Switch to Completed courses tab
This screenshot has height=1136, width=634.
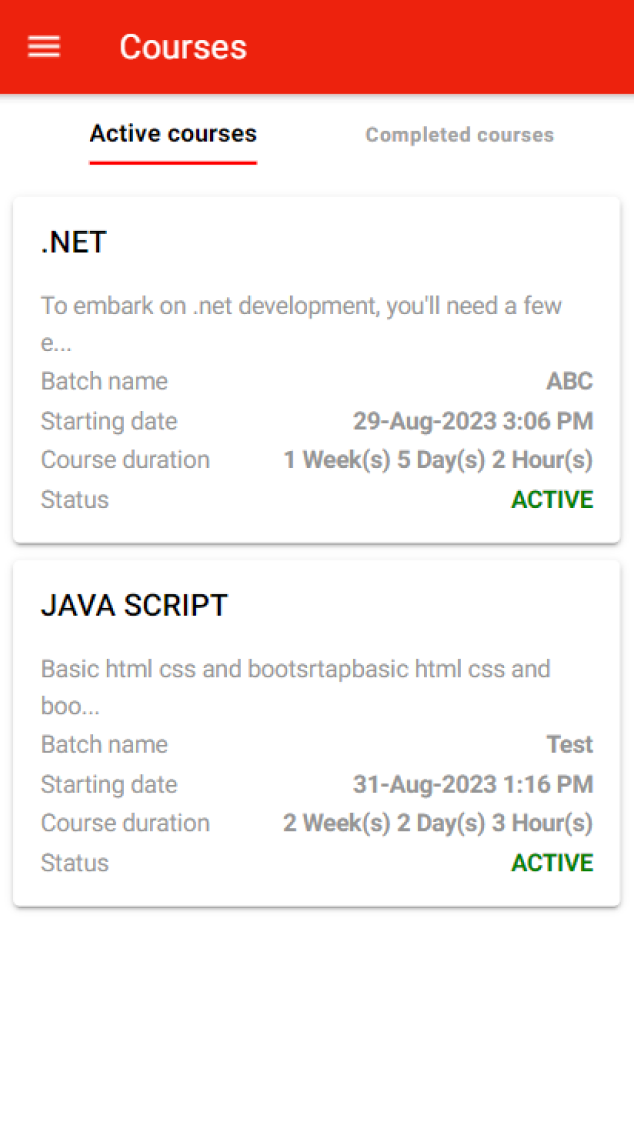(459, 135)
